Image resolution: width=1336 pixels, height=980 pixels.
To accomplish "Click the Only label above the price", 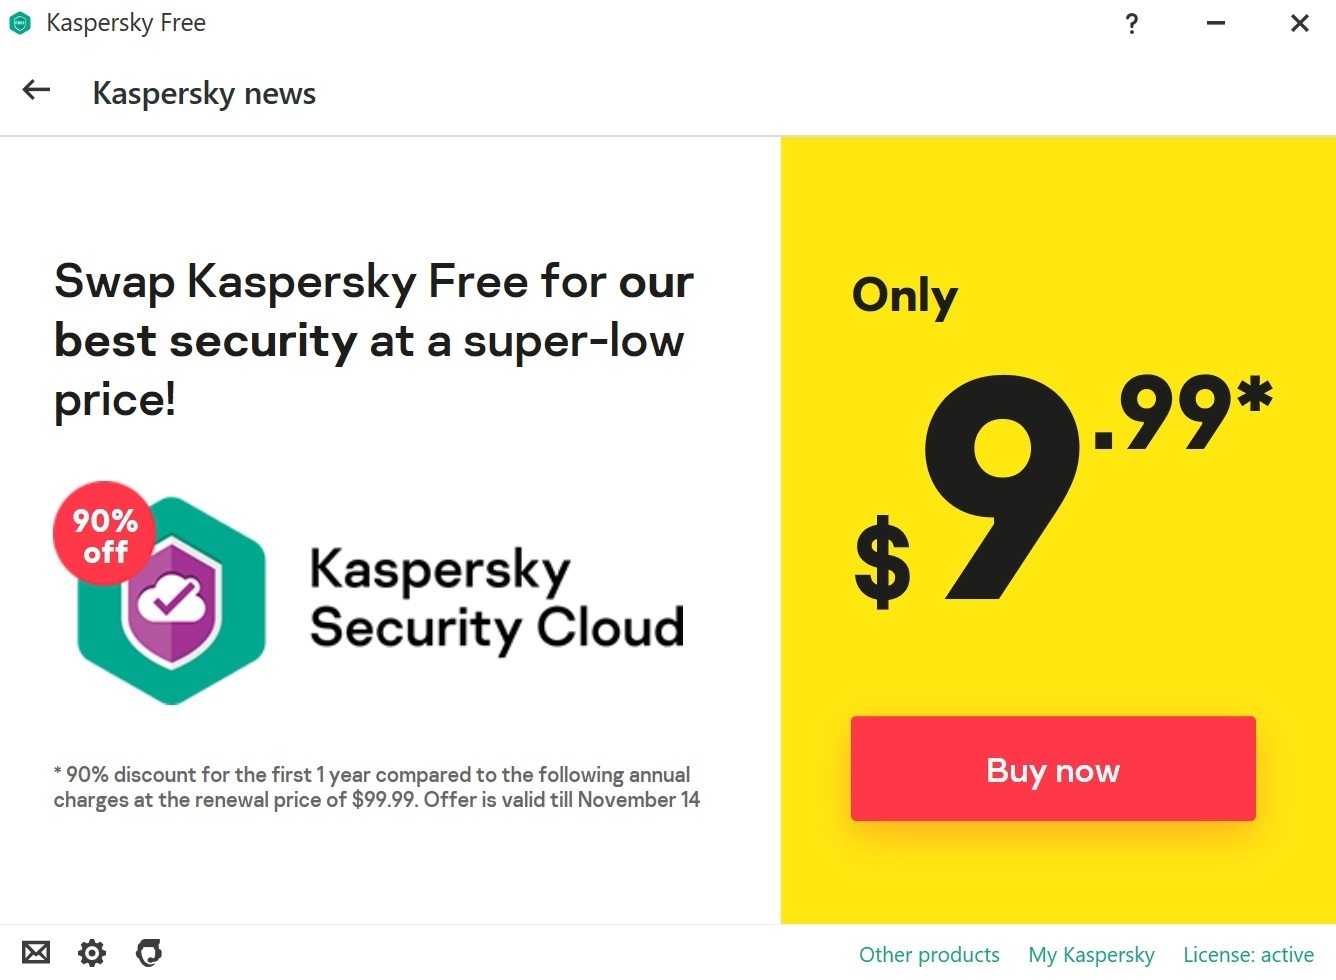I will coord(904,297).
